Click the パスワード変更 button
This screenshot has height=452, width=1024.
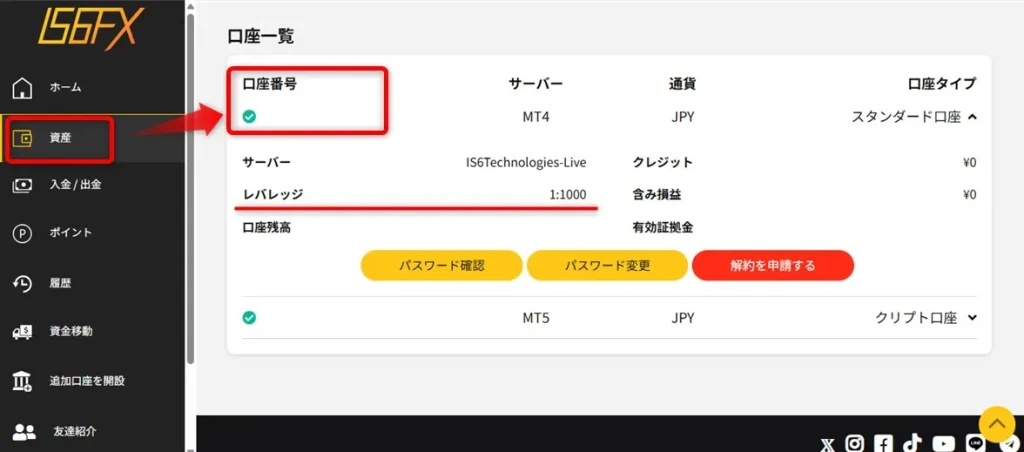607,266
